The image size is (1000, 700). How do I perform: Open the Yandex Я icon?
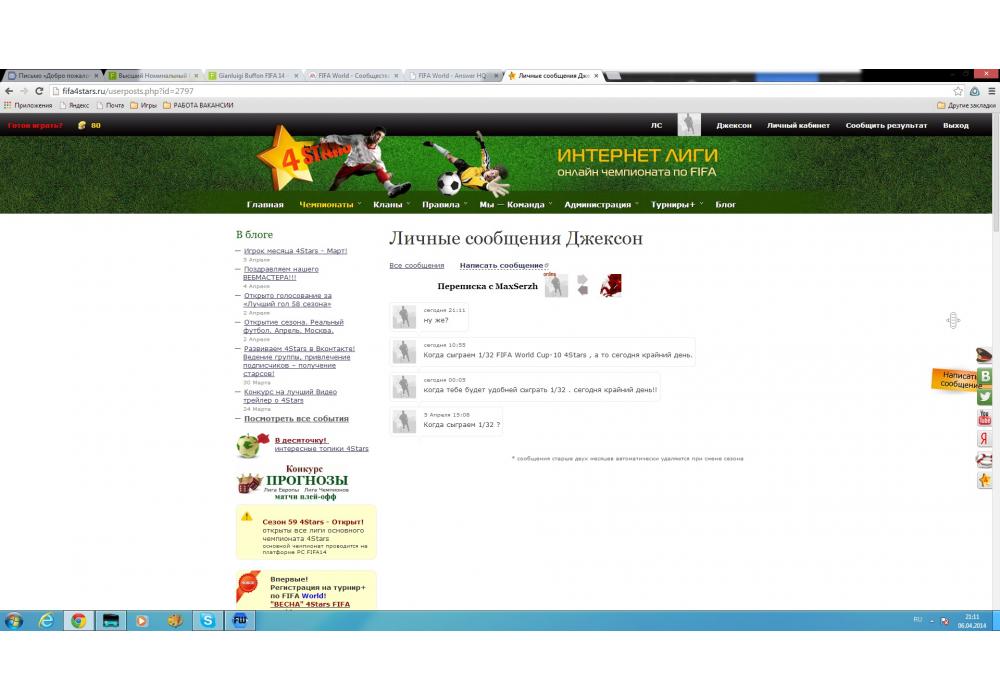click(x=984, y=439)
